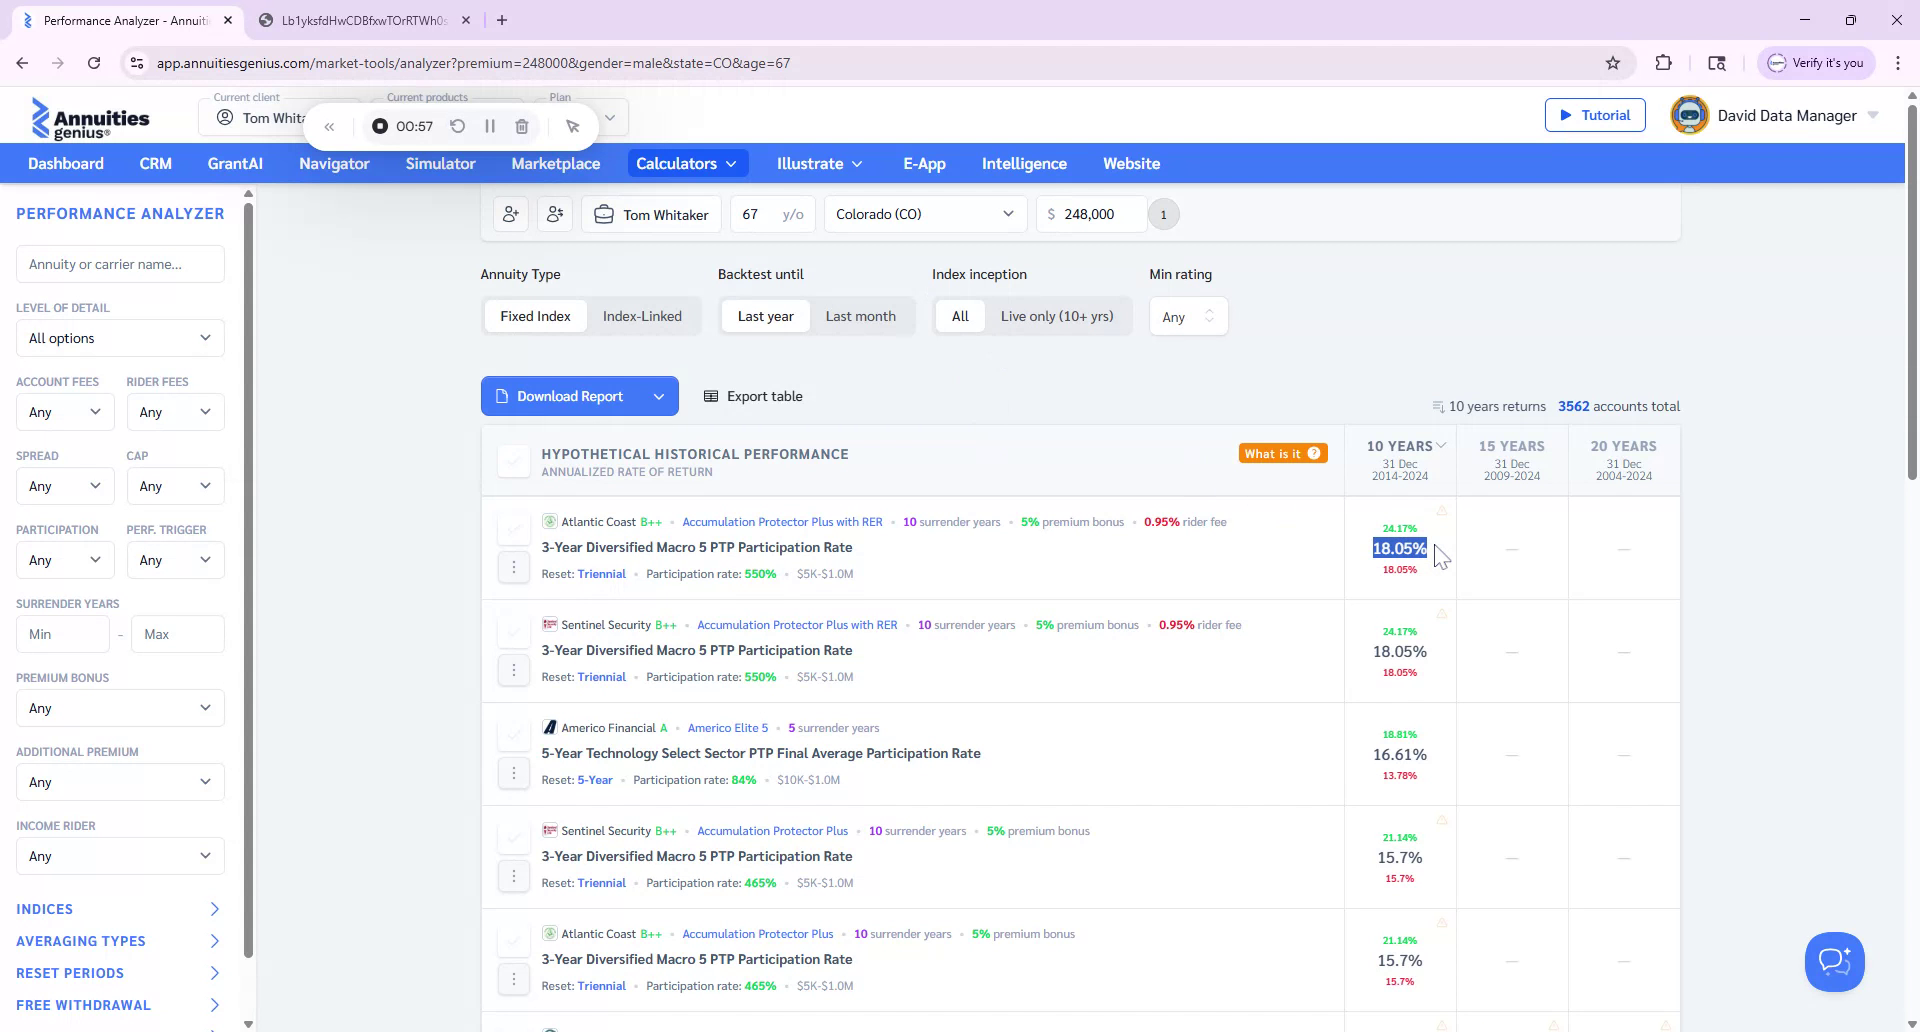1920x1032 pixels.
Task: Adjust the Min rating stepper
Action: click(1210, 316)
